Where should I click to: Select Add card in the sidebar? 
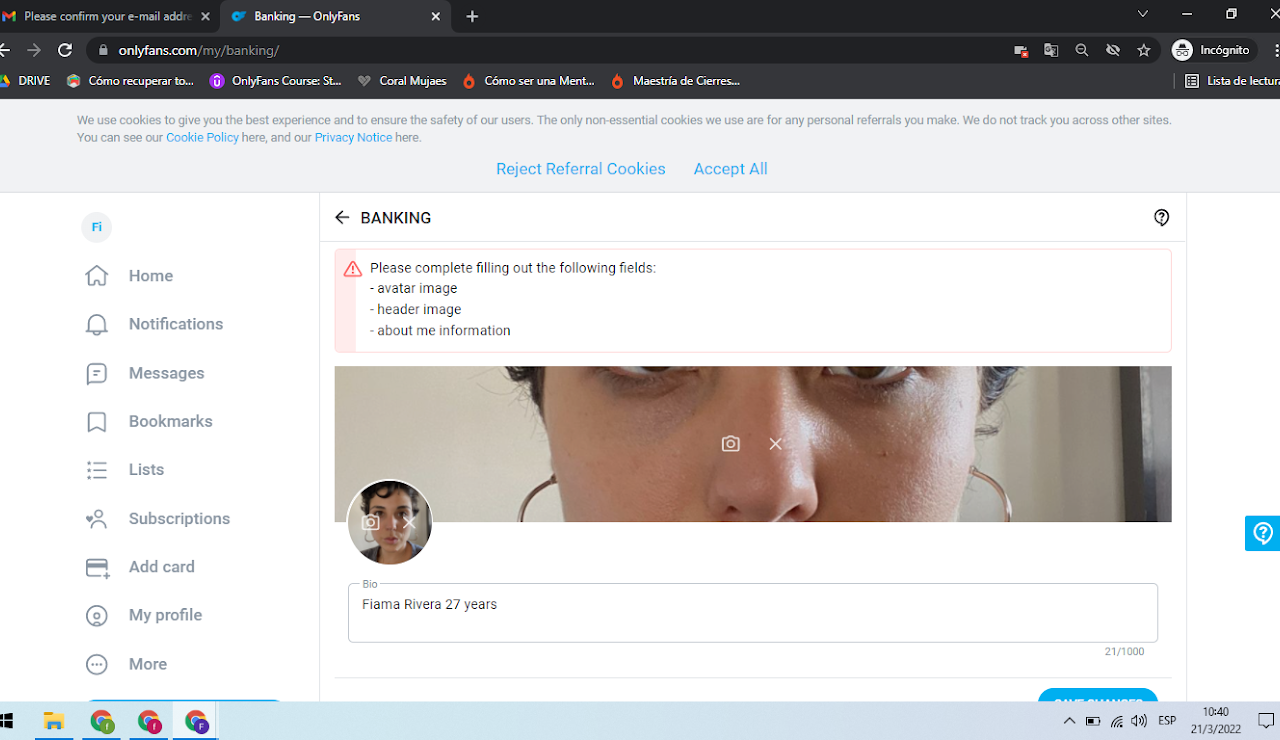tap(140, 567)
